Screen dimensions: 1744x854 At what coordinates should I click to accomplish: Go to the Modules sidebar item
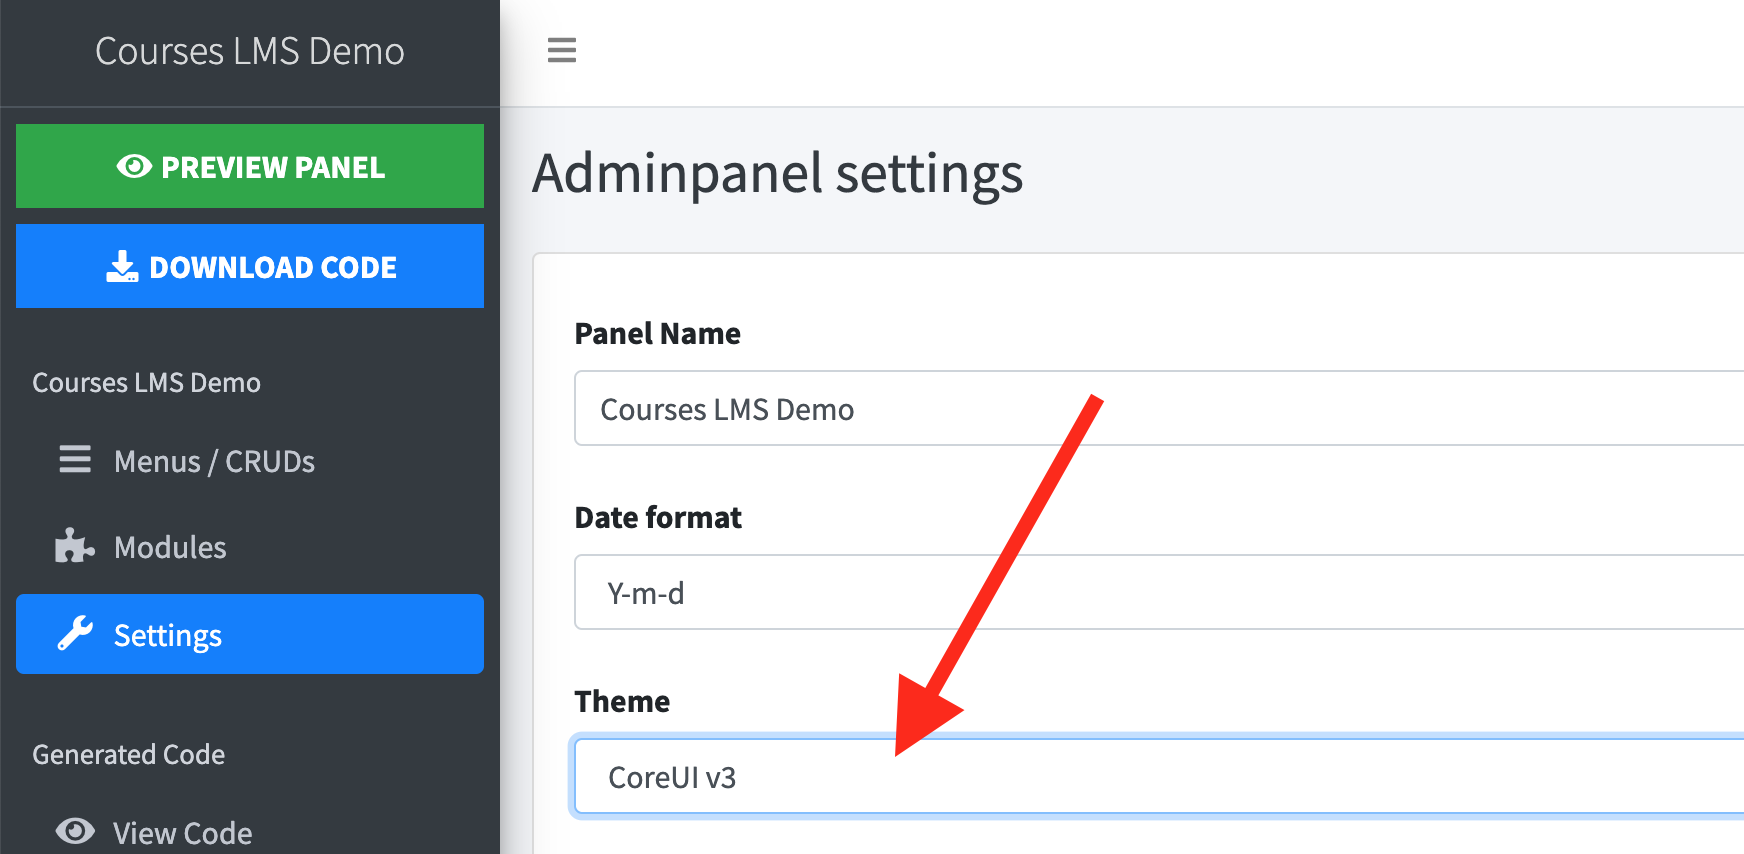coord(170,547)
